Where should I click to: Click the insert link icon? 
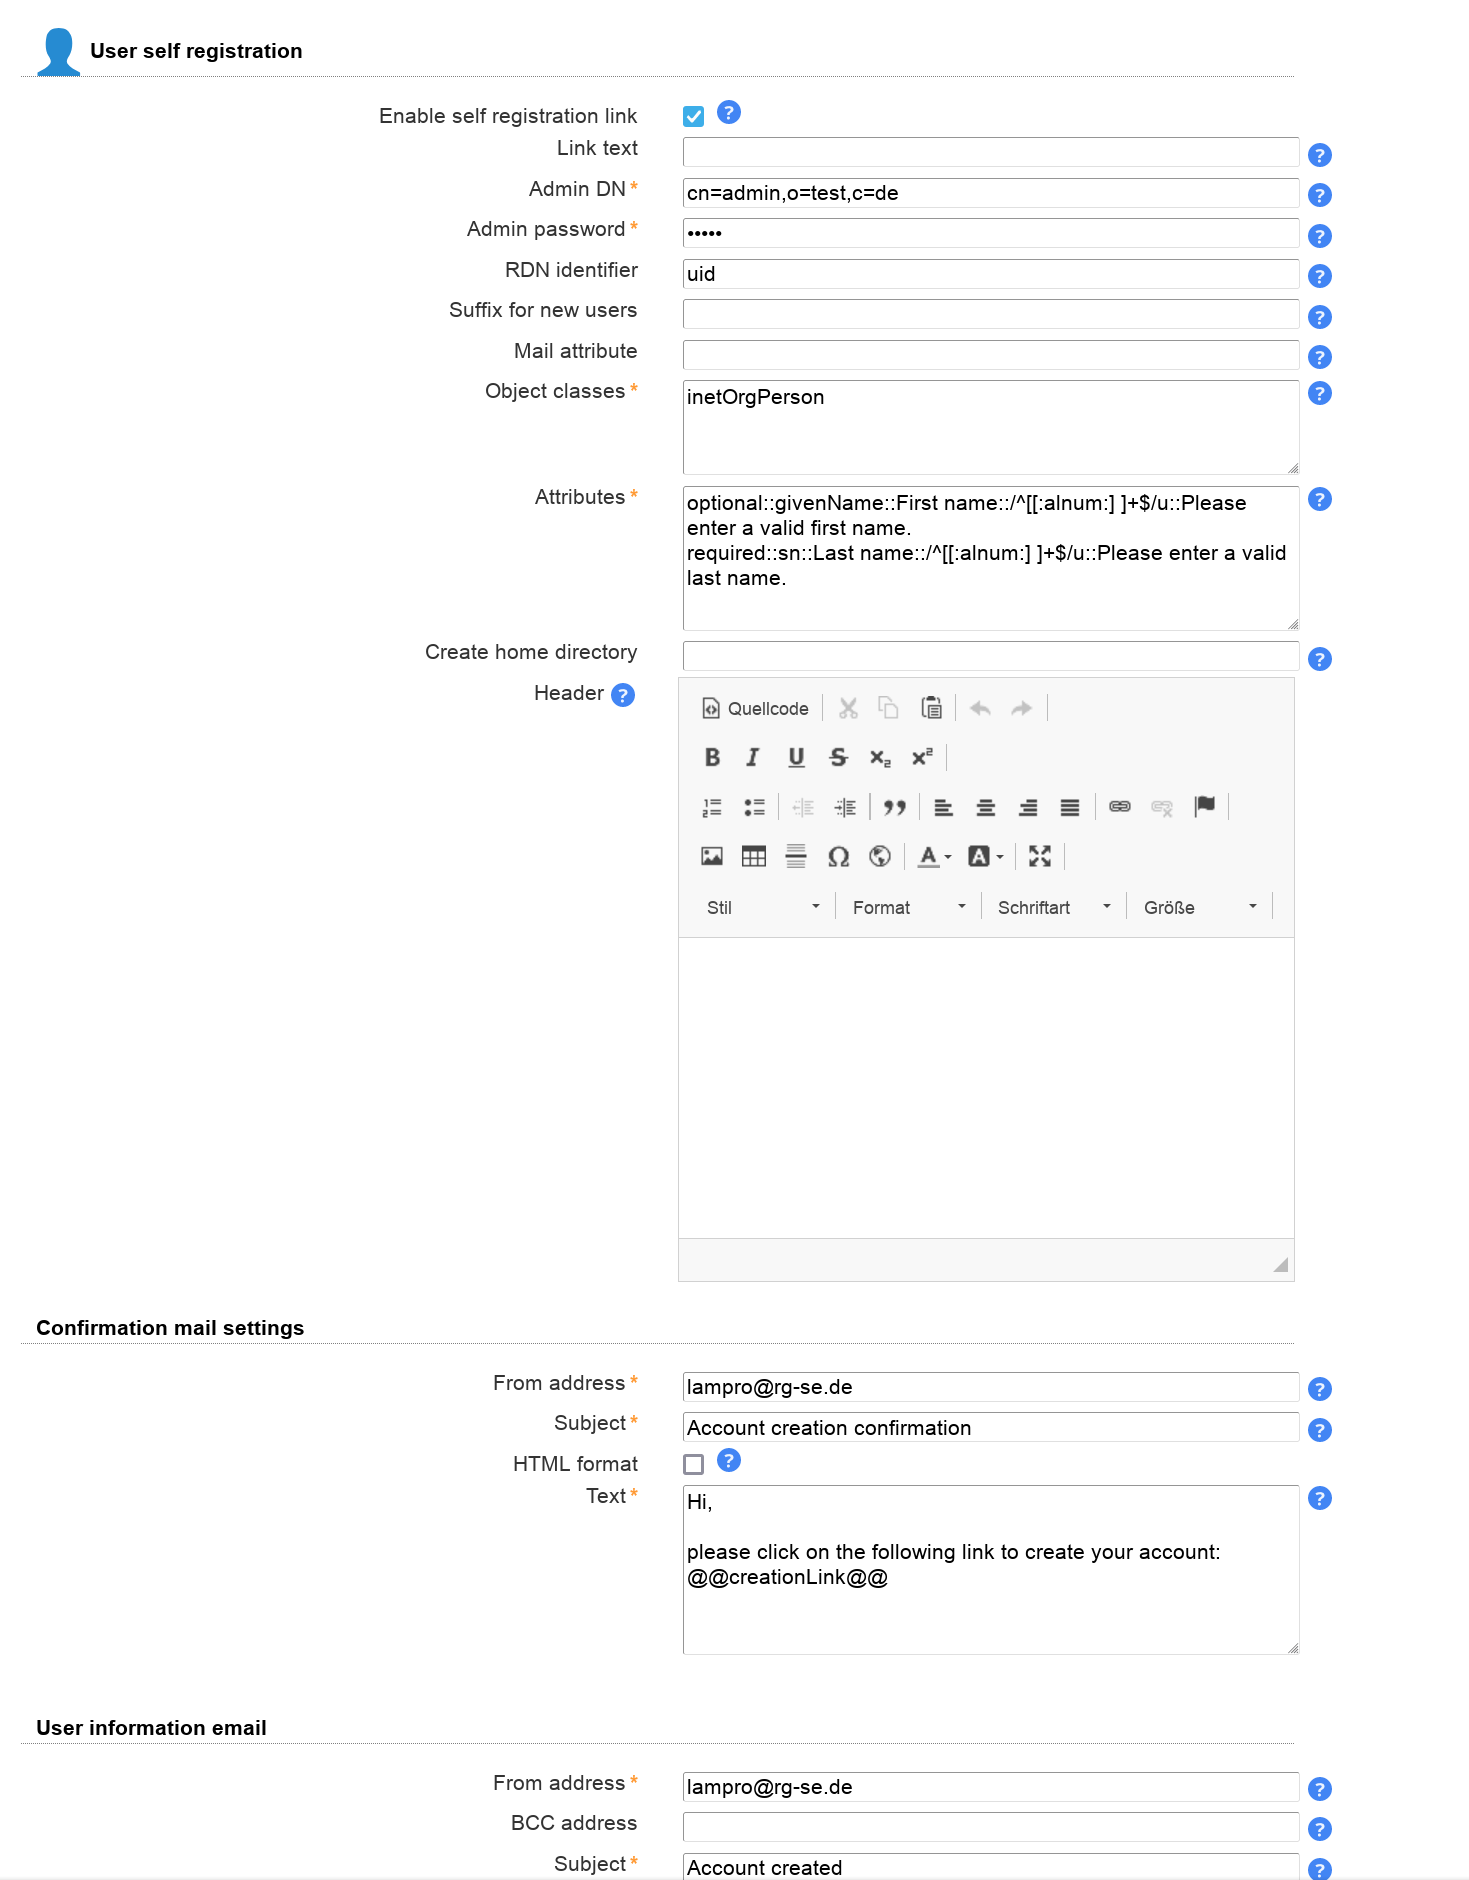tap(1120, 807)
